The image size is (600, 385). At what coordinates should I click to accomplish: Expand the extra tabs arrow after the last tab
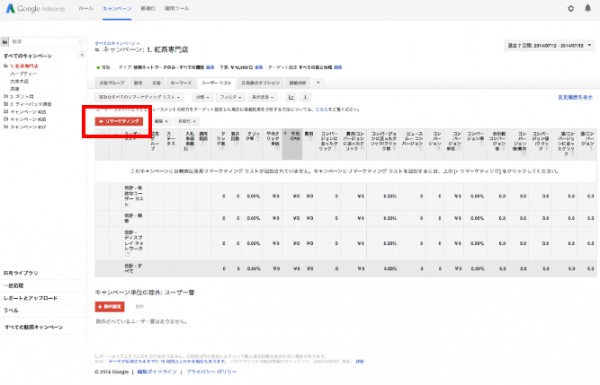point(318,83)
